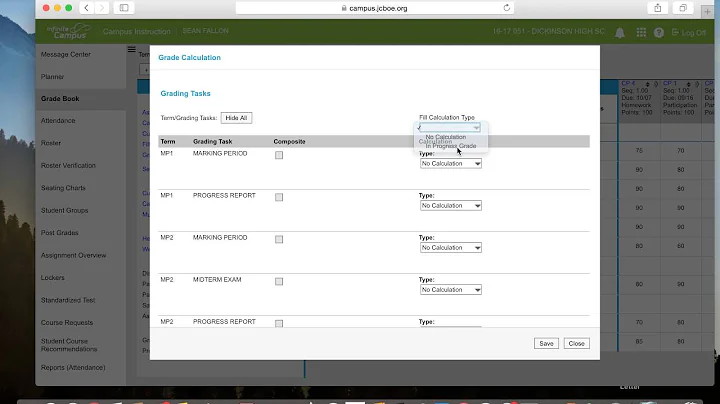
Task: Open Planner in the sidebar
Action: 52,77
